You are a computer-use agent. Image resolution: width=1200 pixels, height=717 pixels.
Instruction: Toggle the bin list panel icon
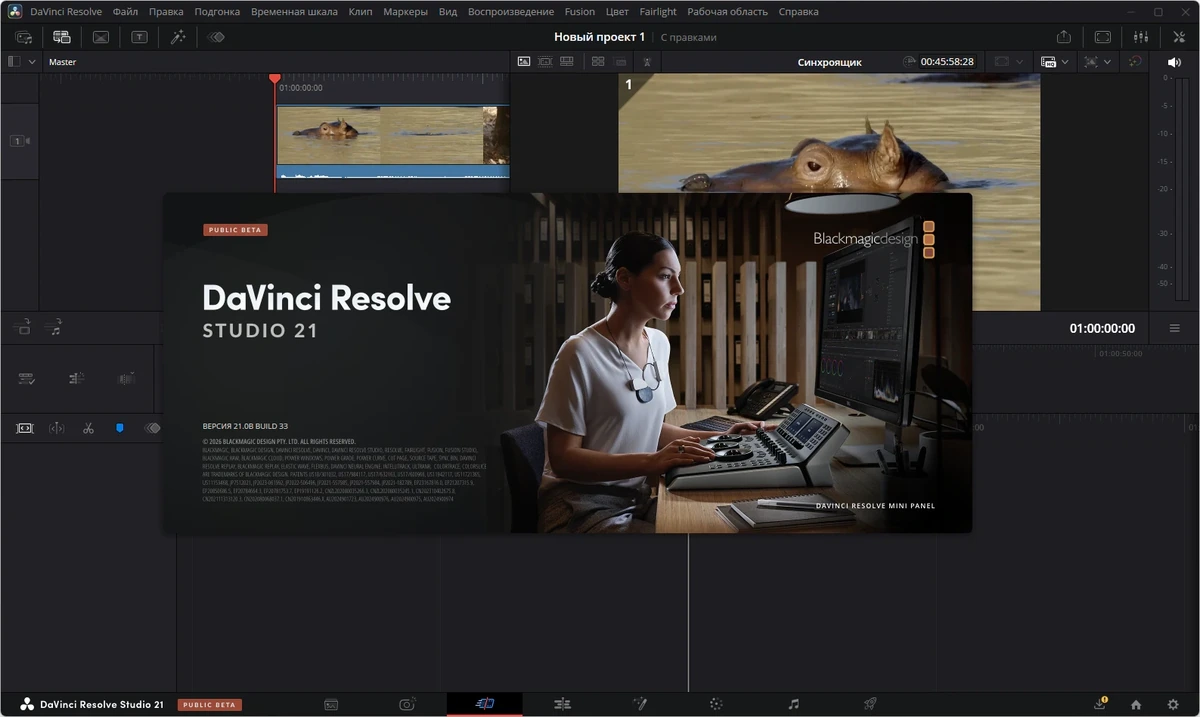(x=14, y=61)
